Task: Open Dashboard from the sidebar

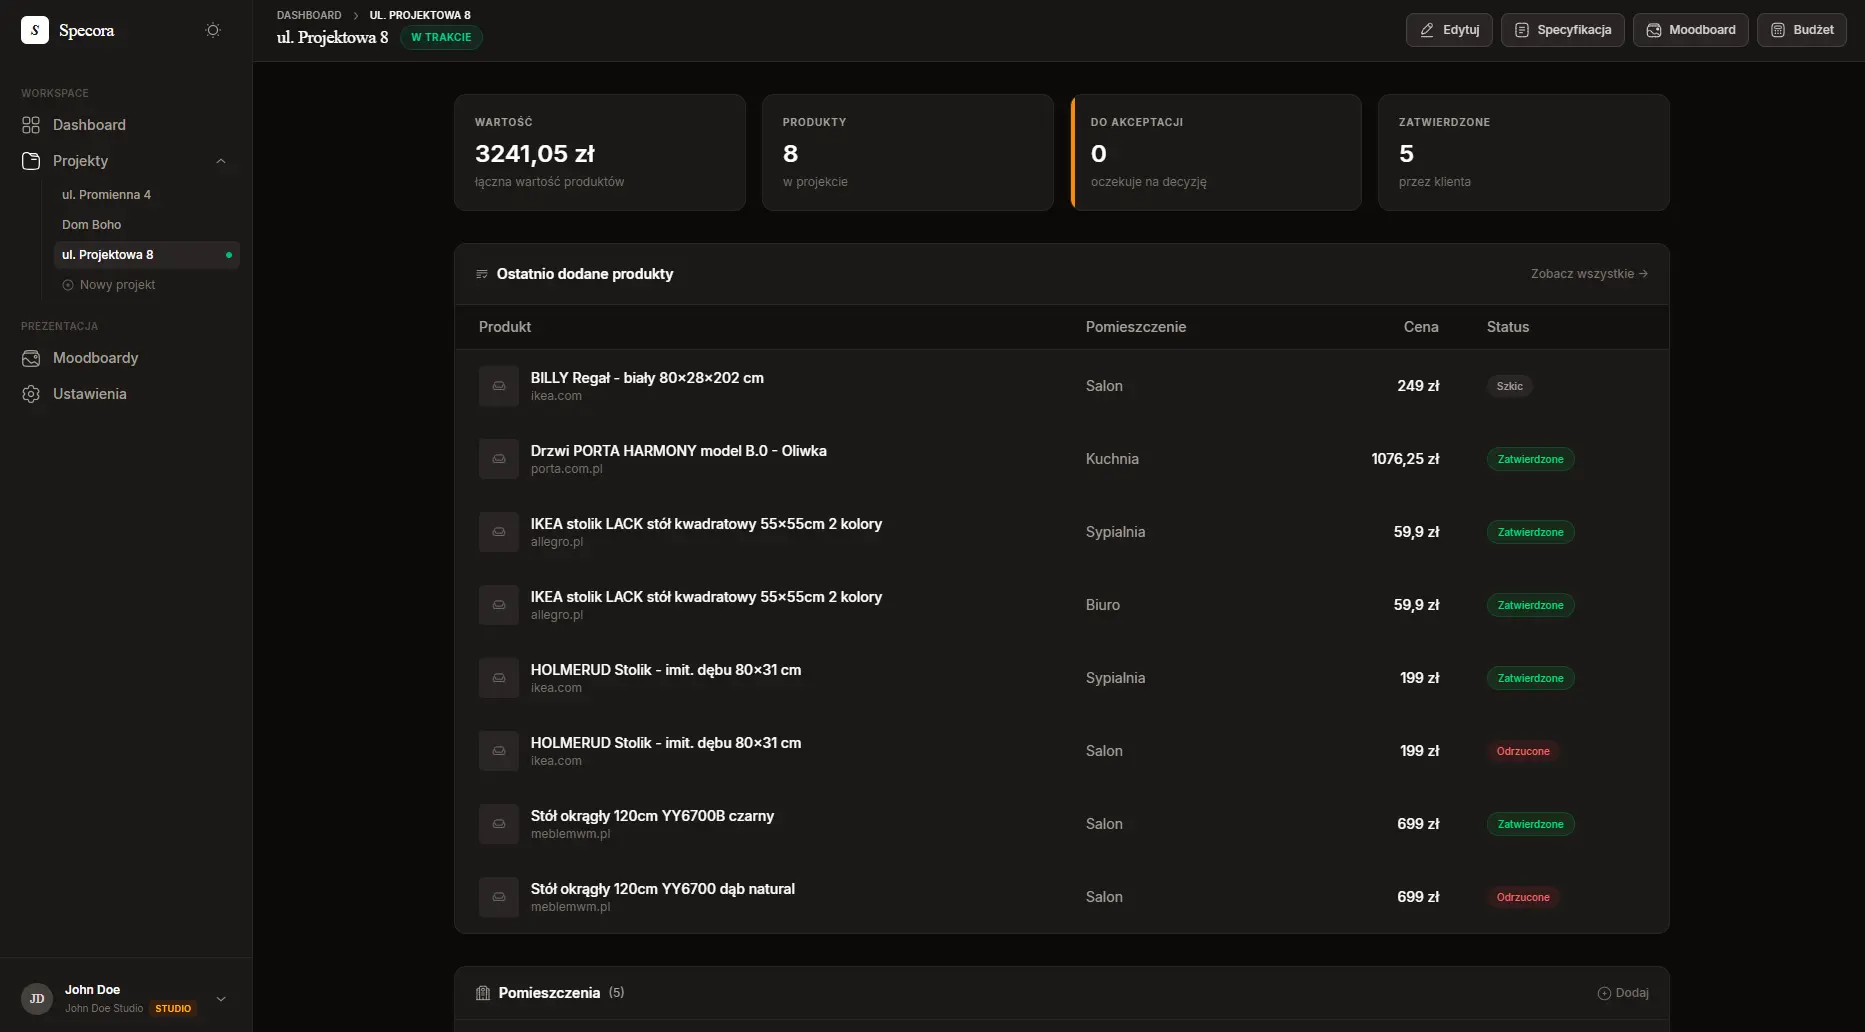Action: [89, 125]
